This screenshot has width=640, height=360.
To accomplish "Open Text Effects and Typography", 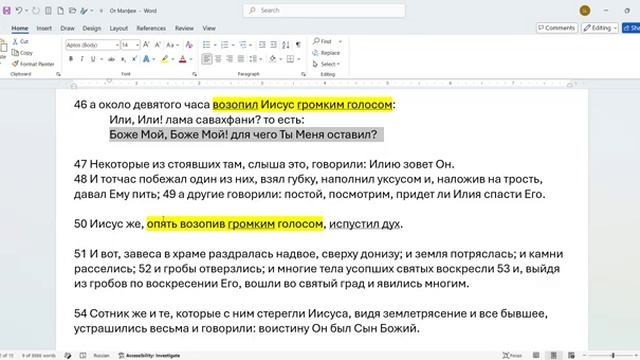I will (146, 59).
